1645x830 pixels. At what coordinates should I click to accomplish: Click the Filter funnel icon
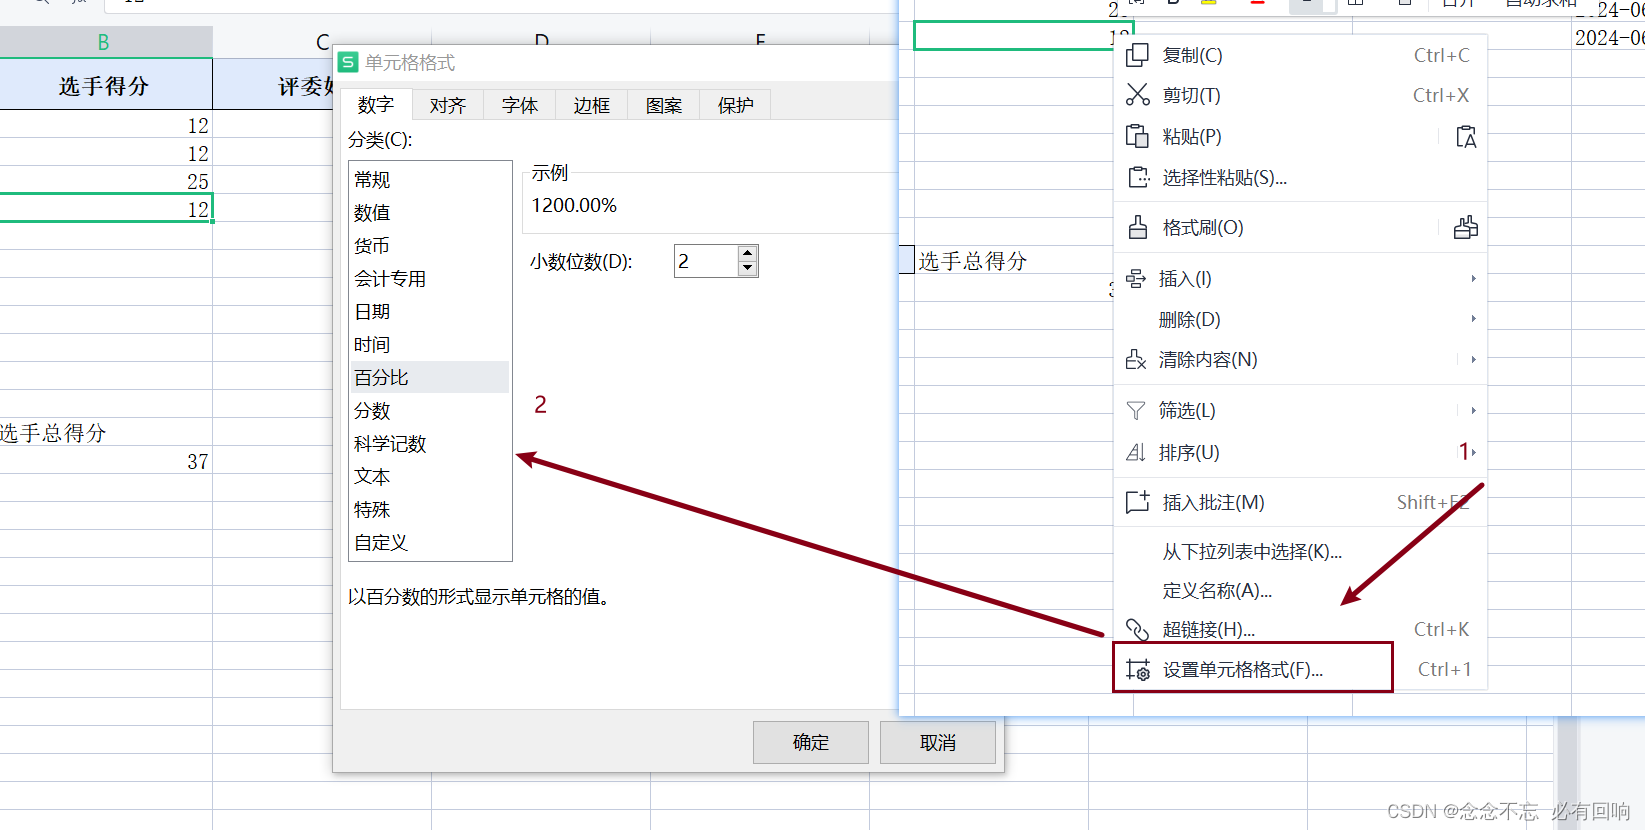(1136, 410)
